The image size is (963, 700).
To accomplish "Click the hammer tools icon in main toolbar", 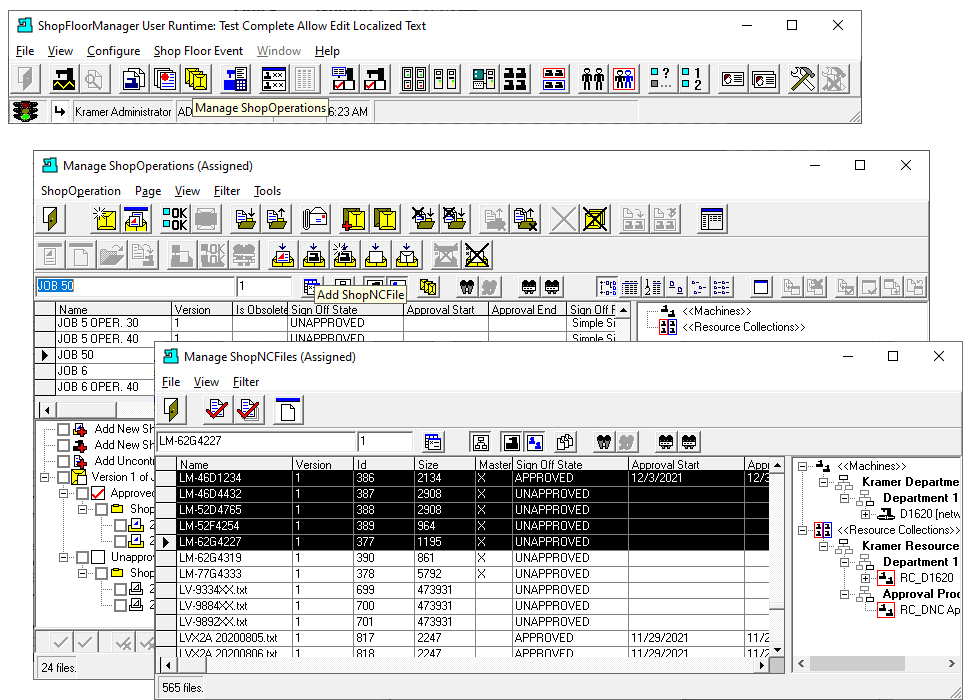I will [x=802, y=79].
